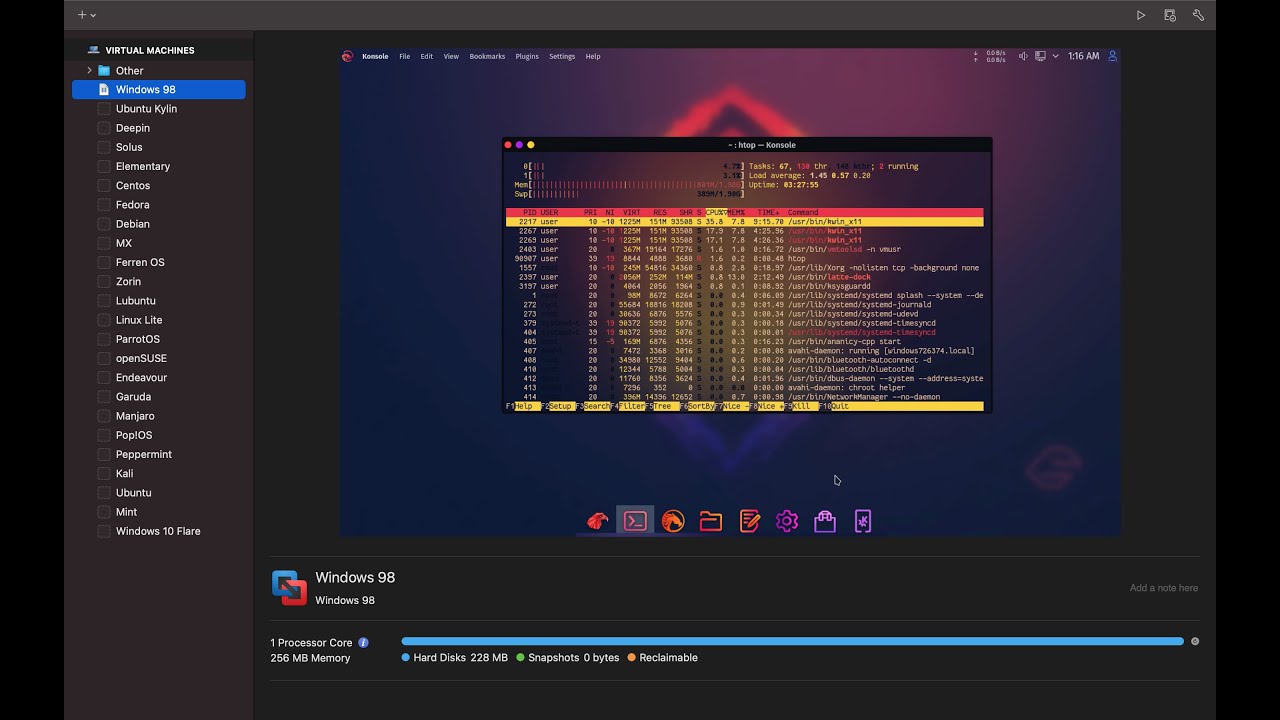Click the Add a note here field
1280x720 pixels.
[1164, 588]
